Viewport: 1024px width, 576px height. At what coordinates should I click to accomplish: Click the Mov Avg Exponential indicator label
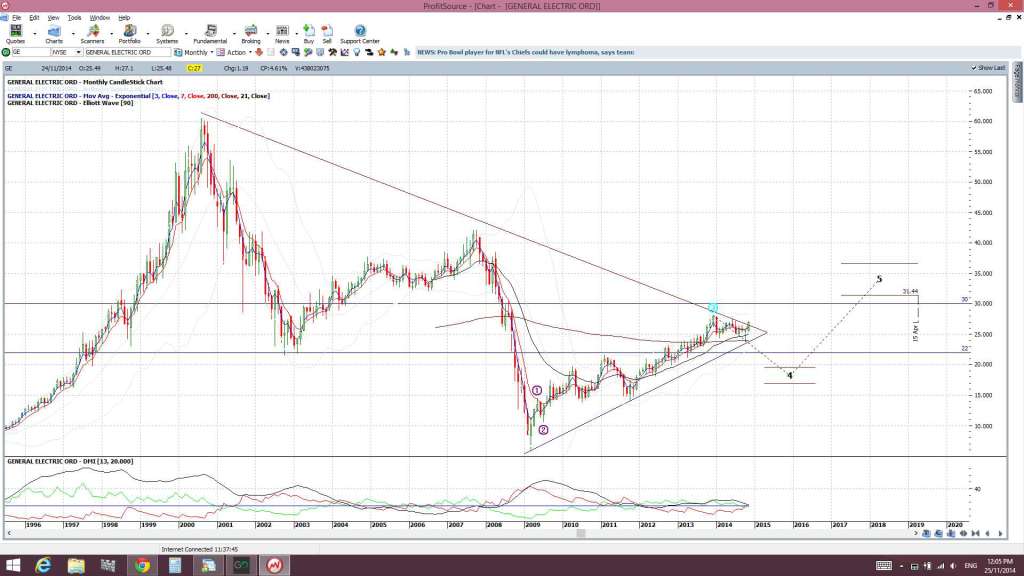(138, 96)
